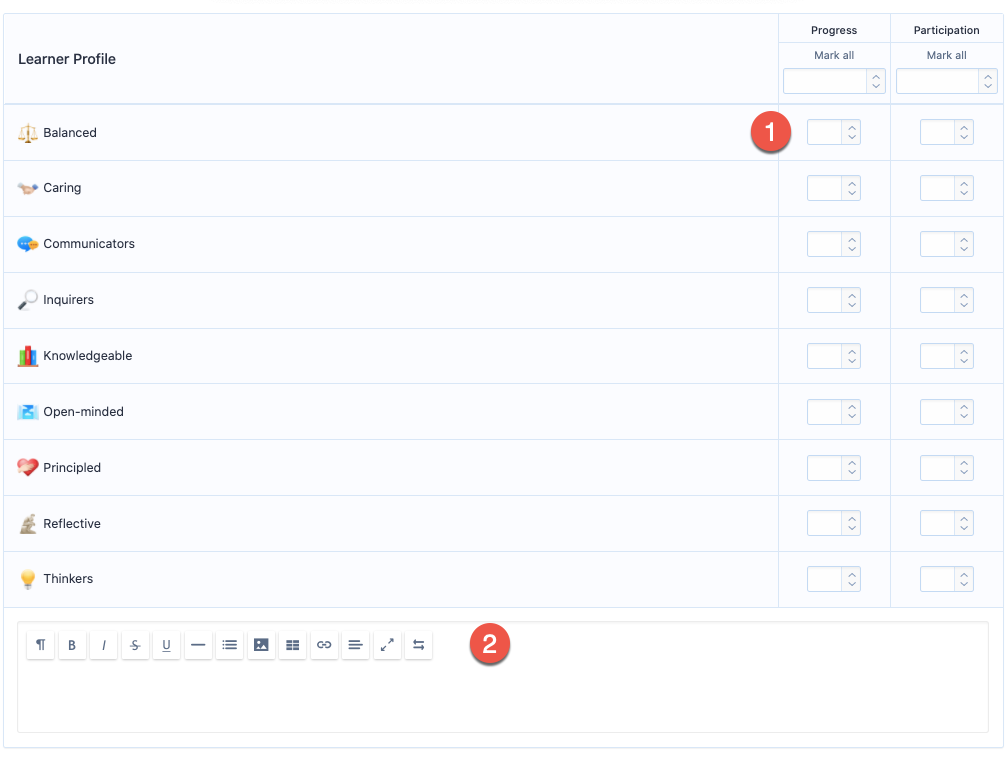Viewport: 1008px width, 760px height.
Task: Apply italic formatting in editor toolbar
Action: (103, 646)
